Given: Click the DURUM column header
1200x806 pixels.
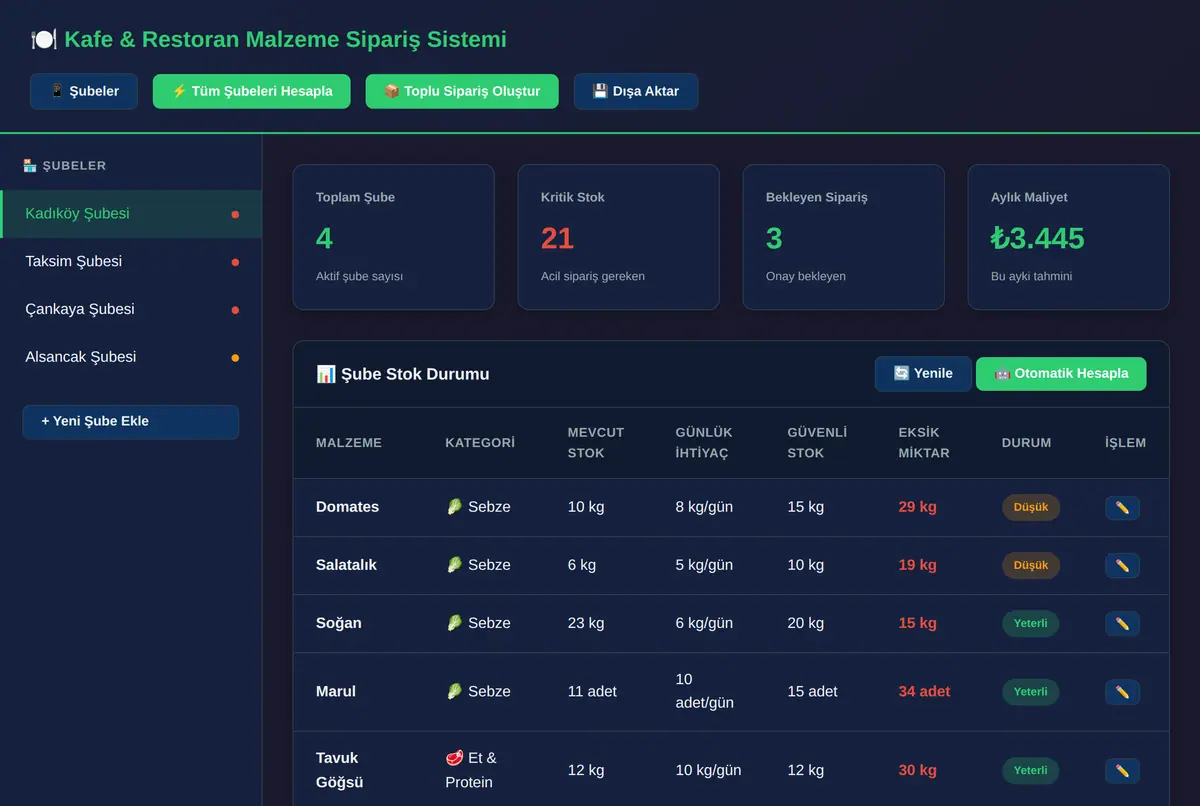Looking at the screenshot, I should 1026,443.
